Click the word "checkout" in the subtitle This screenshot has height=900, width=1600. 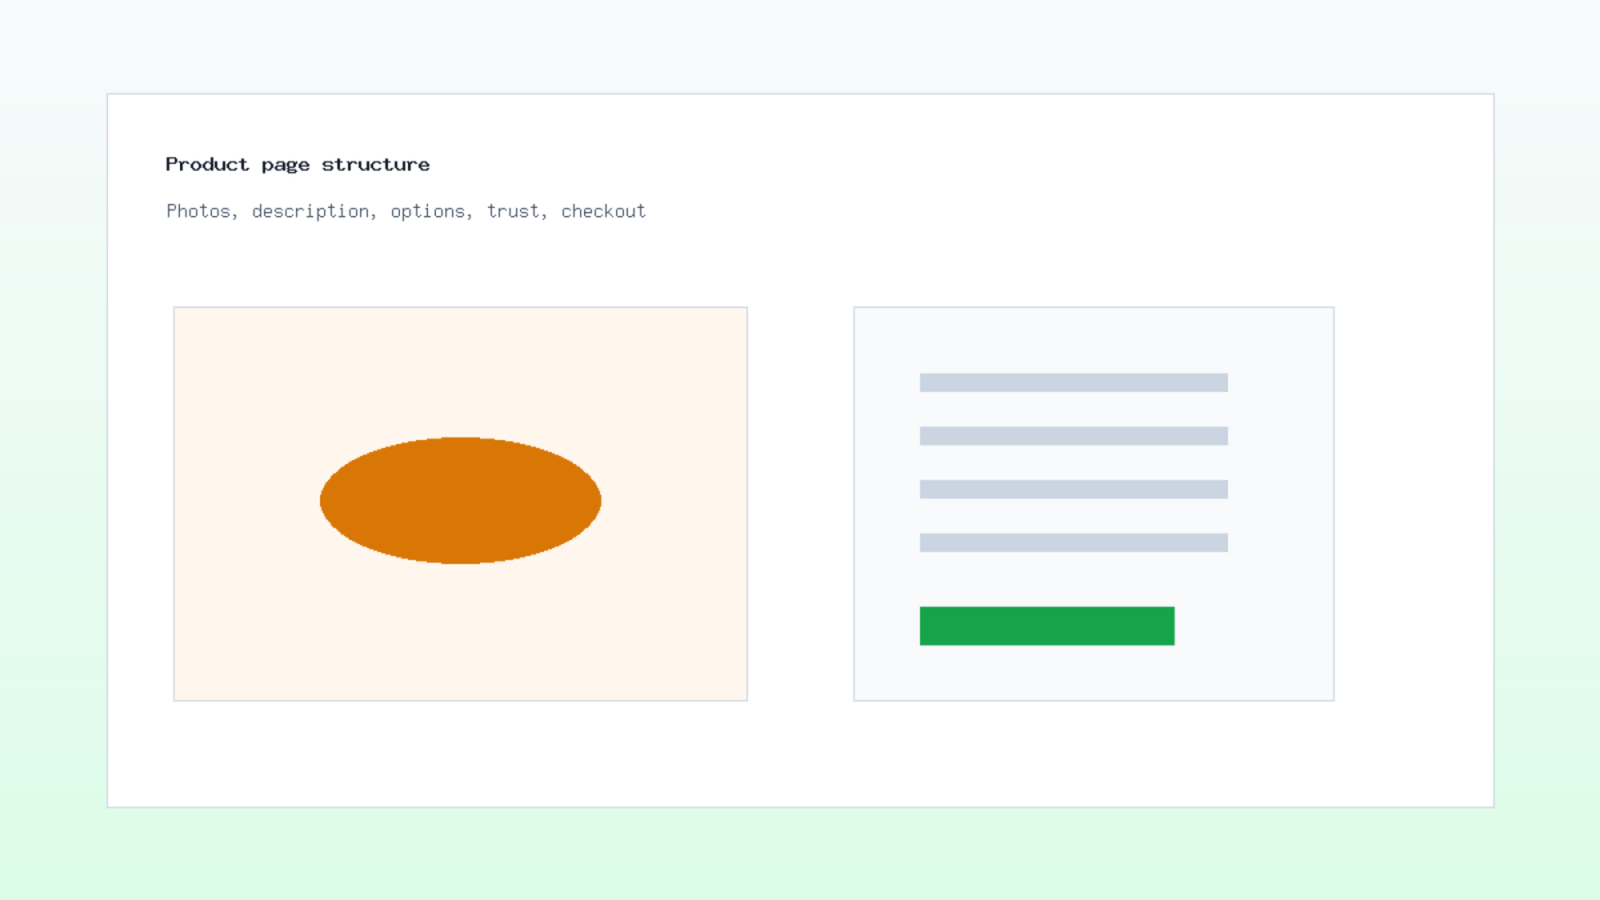(x=603, y=211)
